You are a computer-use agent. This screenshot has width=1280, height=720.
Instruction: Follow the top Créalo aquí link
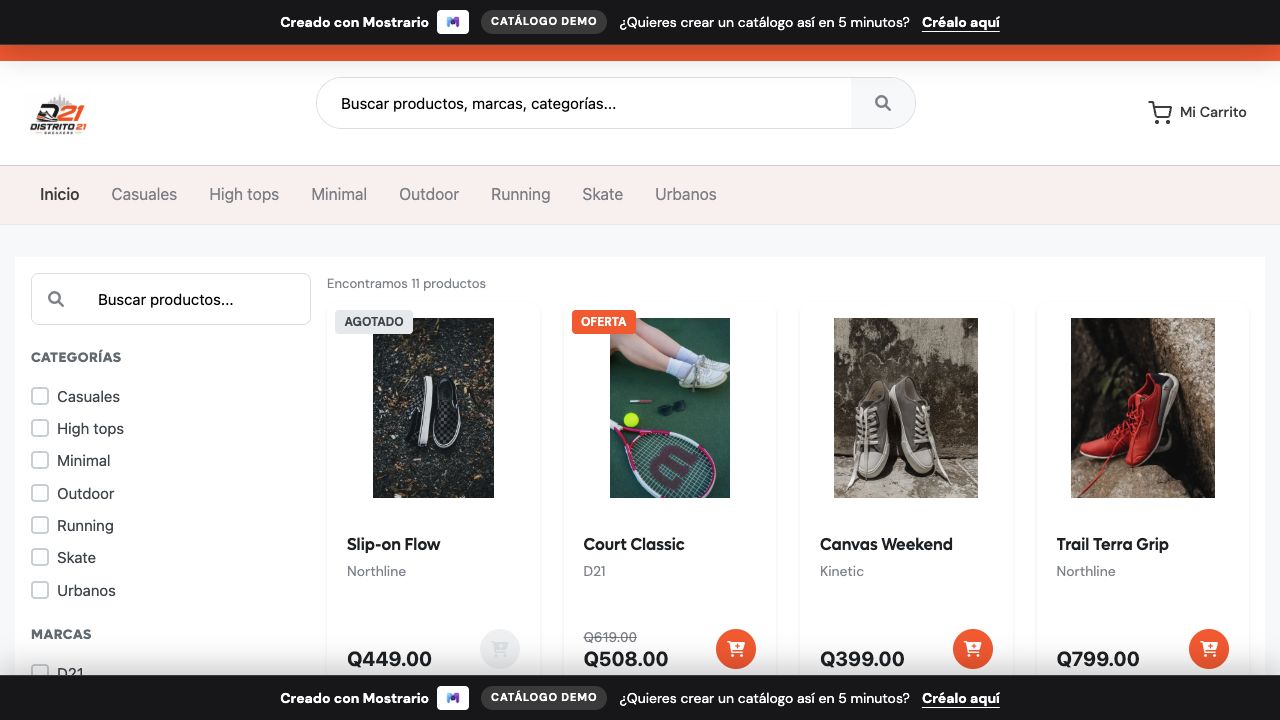pos(961,22)
